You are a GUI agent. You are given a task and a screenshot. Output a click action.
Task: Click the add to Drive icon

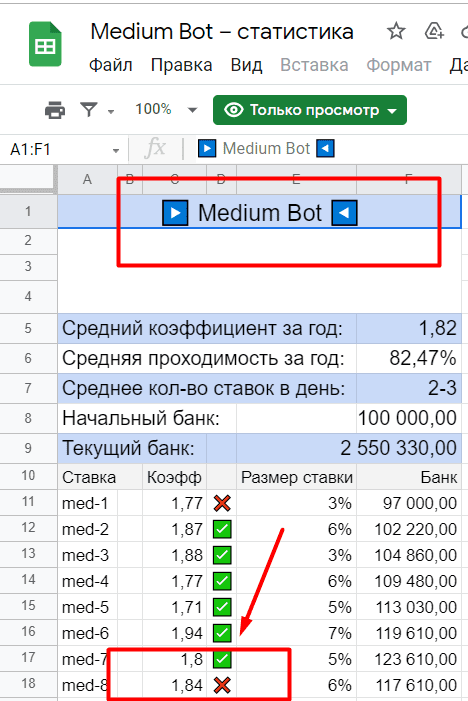click(x=434, y=32)
